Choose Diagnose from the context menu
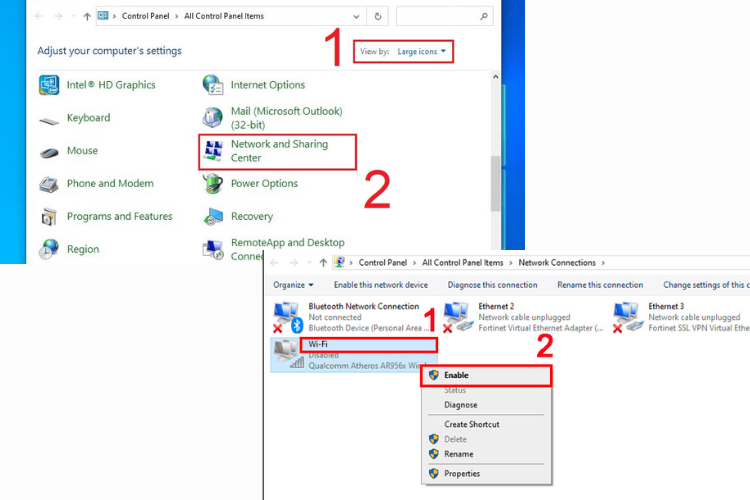The image size is (750, 500). [x=486, y=405]
